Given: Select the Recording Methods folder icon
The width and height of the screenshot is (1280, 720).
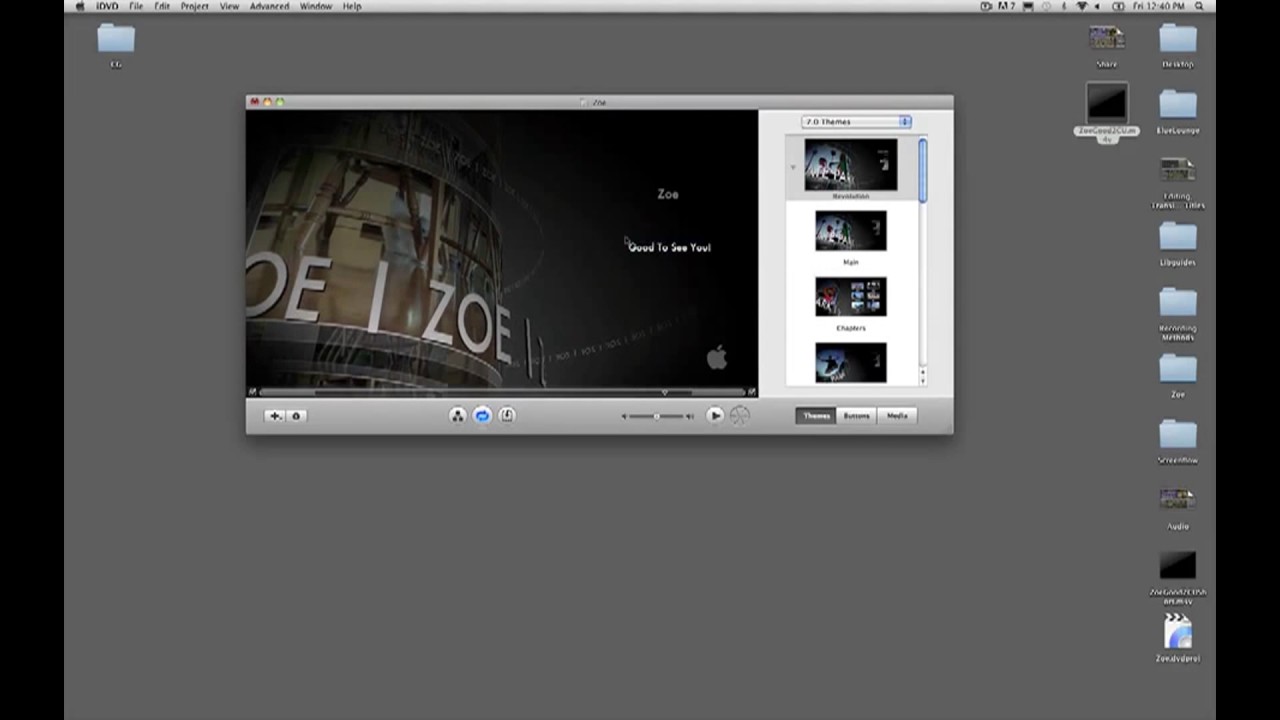Looking at the screenshot, I should click(x=1178, y=303).
